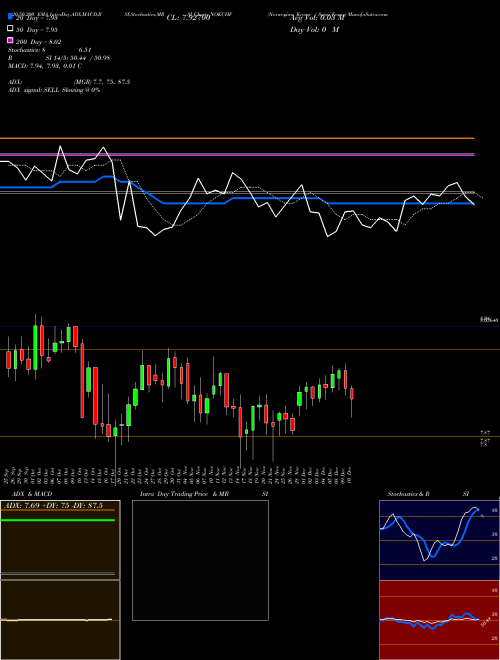Select the '20 Day = 7.93' legend label
The height and width of the screenshot is (660, 500).
tap(36, 18)
